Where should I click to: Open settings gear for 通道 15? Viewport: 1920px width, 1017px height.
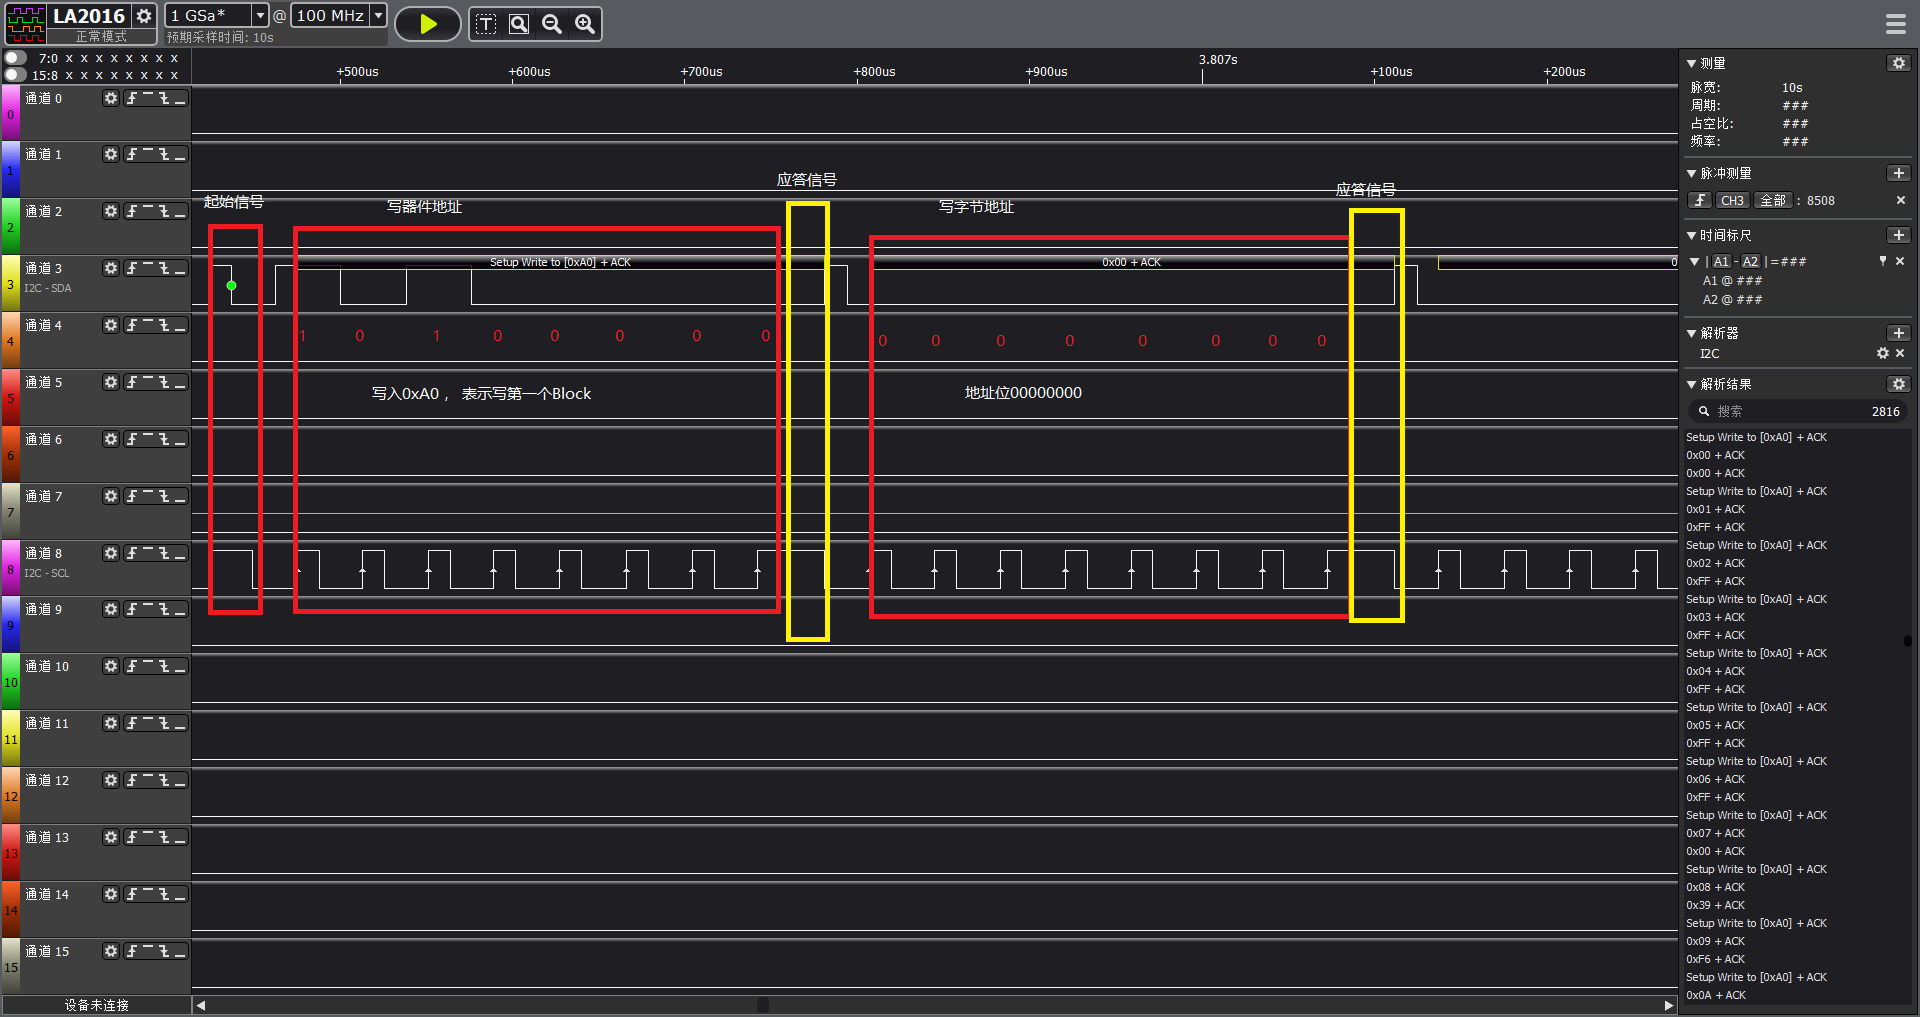(x=111, y=951)
